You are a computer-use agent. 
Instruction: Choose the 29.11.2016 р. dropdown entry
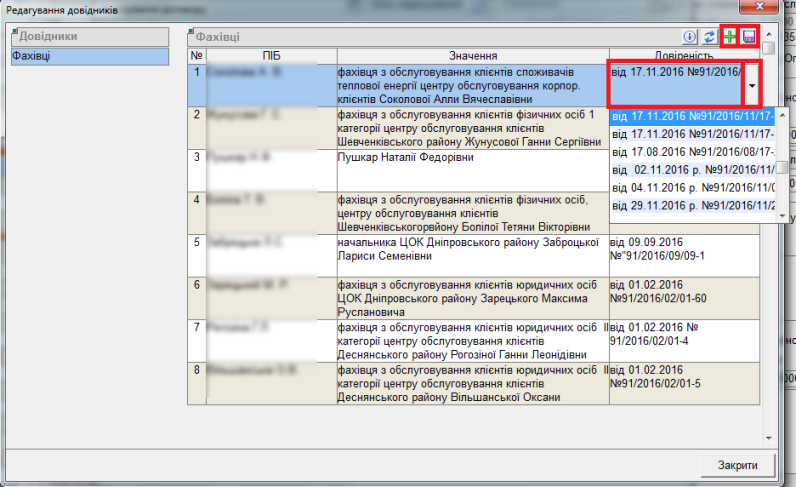[692, 206]
